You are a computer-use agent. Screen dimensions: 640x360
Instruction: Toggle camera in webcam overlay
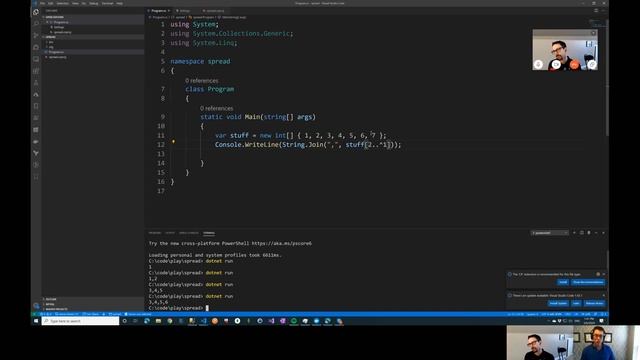point(556,64)
